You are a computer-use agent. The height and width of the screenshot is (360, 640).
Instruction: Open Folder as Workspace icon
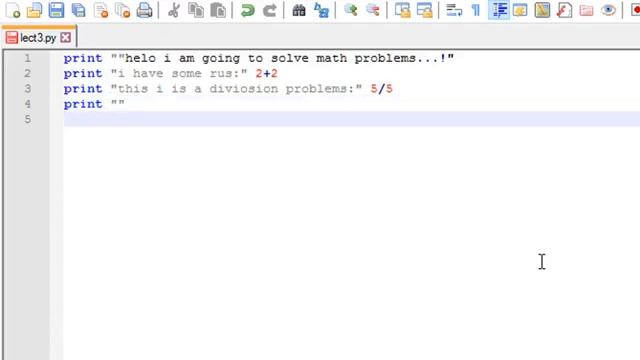click(586, 10)
